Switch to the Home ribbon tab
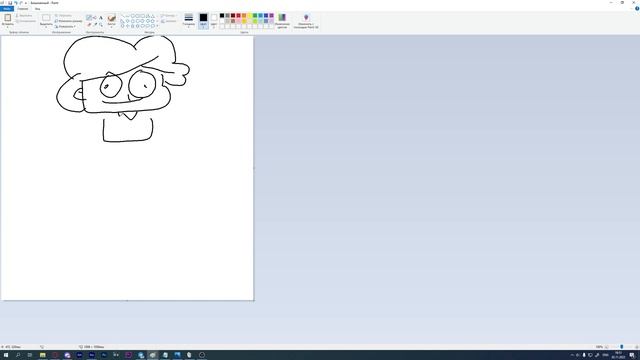640x360 pixels. tap(23, 9)
